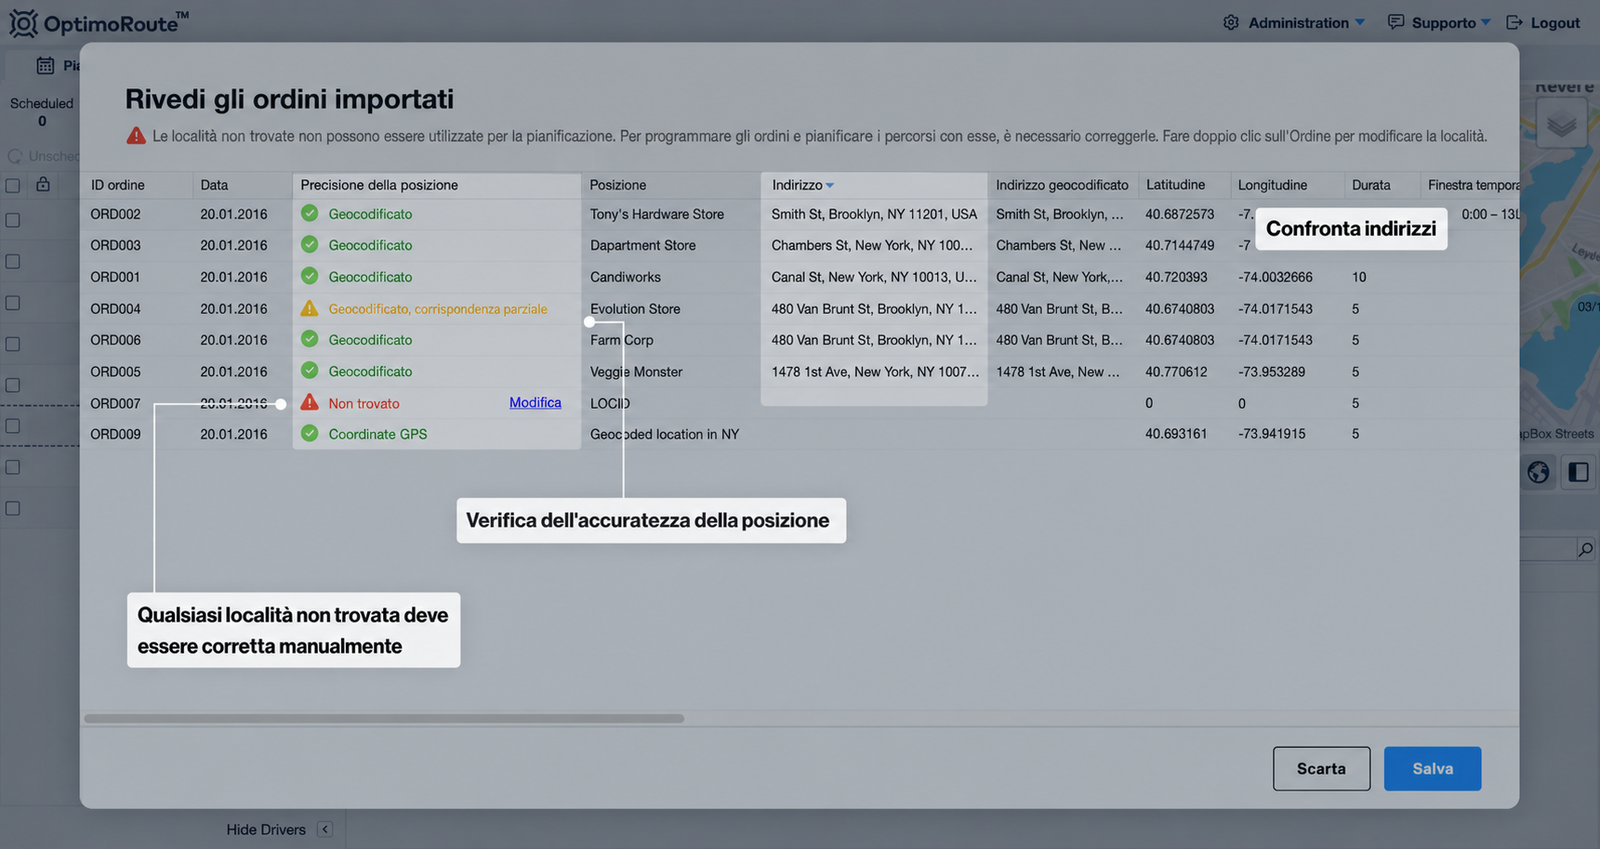Image resolution: width=1600 pixels, height=849 pixels.
Task: Click the lock icon in order list header
Action: coord(43,184)
